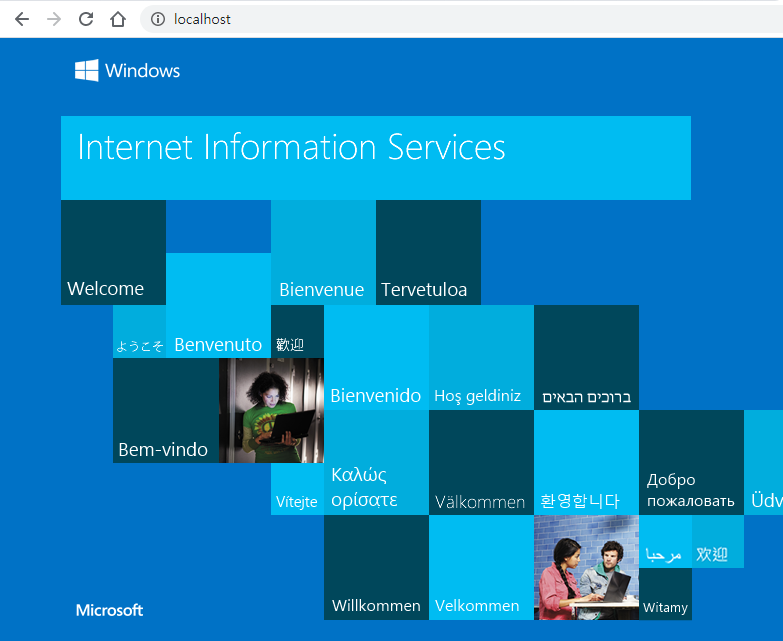
Task: Click the photo of two students
Action: (586, 568)
